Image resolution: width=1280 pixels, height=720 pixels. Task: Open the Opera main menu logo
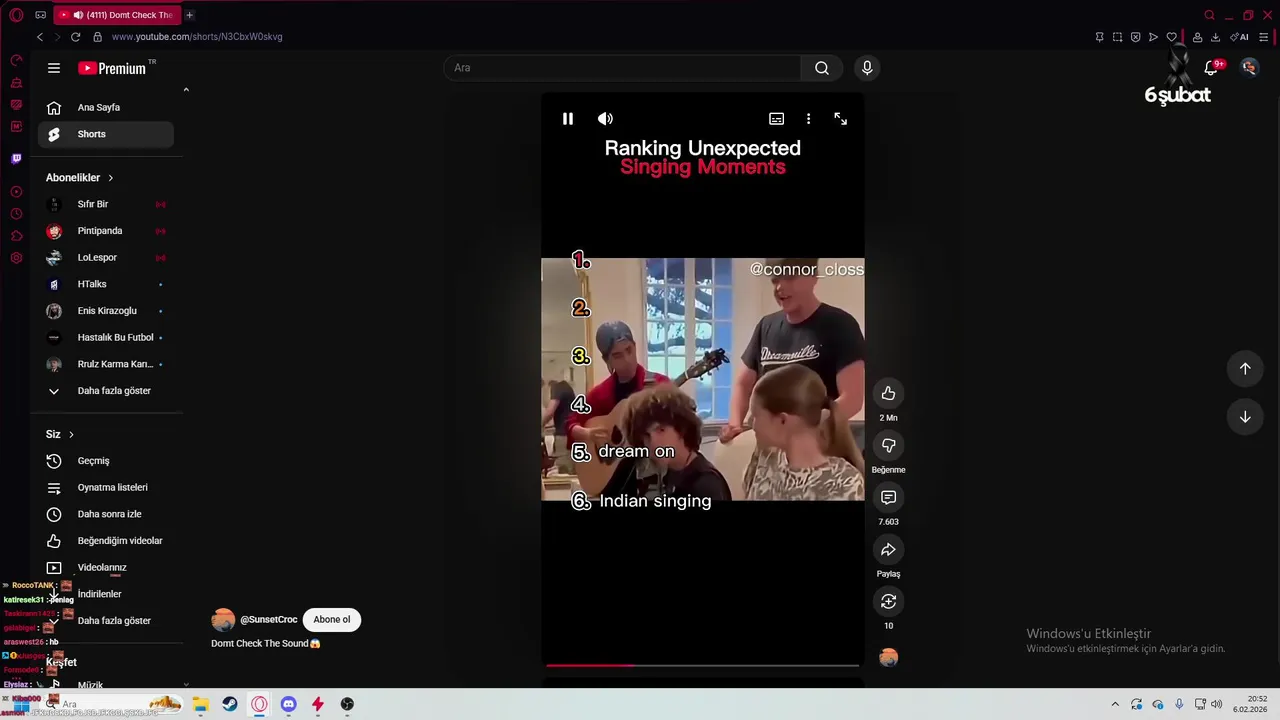[x=16, y=15]
